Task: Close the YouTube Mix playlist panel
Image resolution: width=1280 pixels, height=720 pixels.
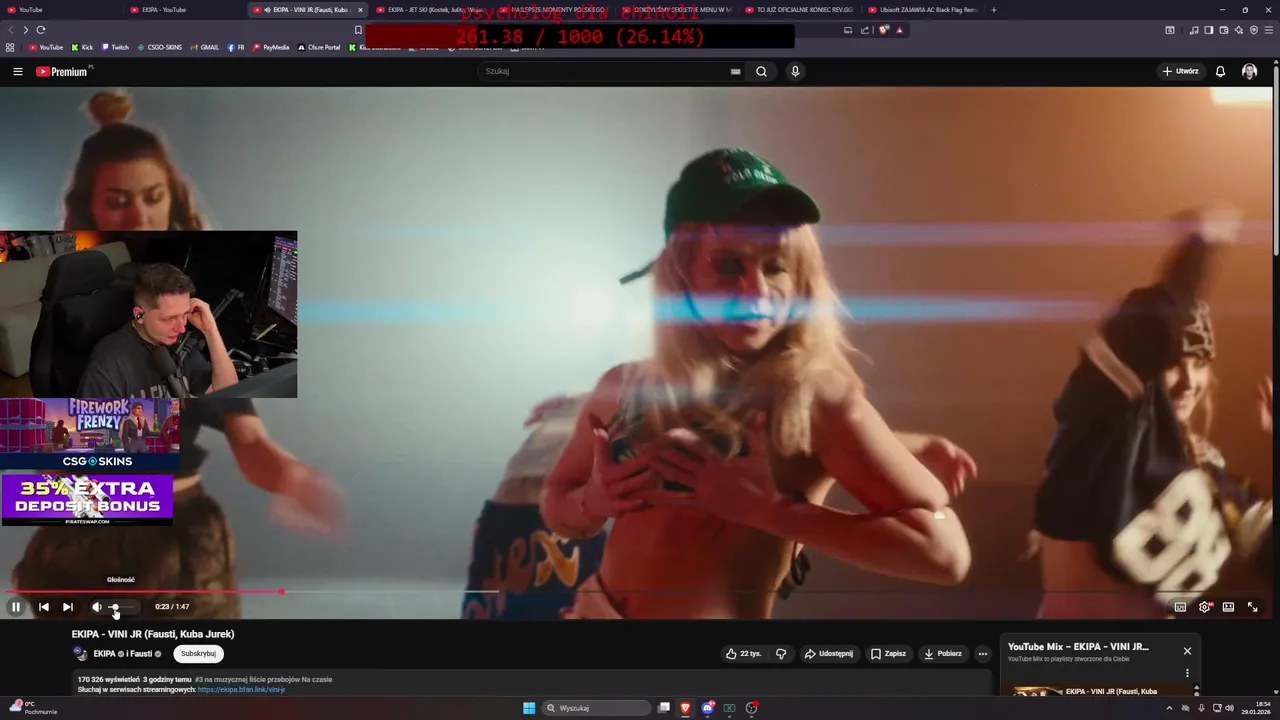Action: (1187, 651)
